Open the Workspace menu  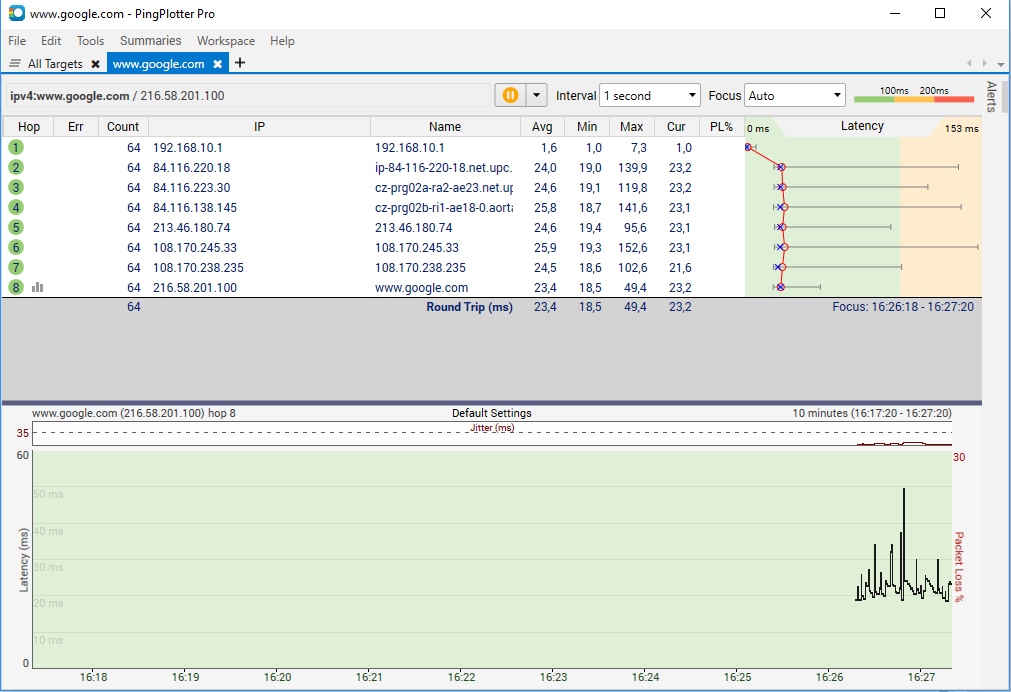[x=225, y=41]
